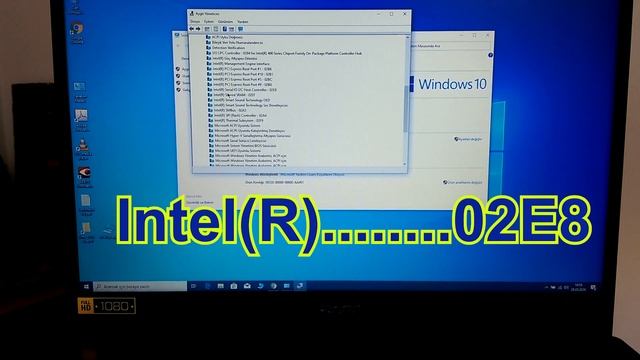Activate the Device Manager taskbar button
This screenshot has height=360, width=640.
click(300, 286)
